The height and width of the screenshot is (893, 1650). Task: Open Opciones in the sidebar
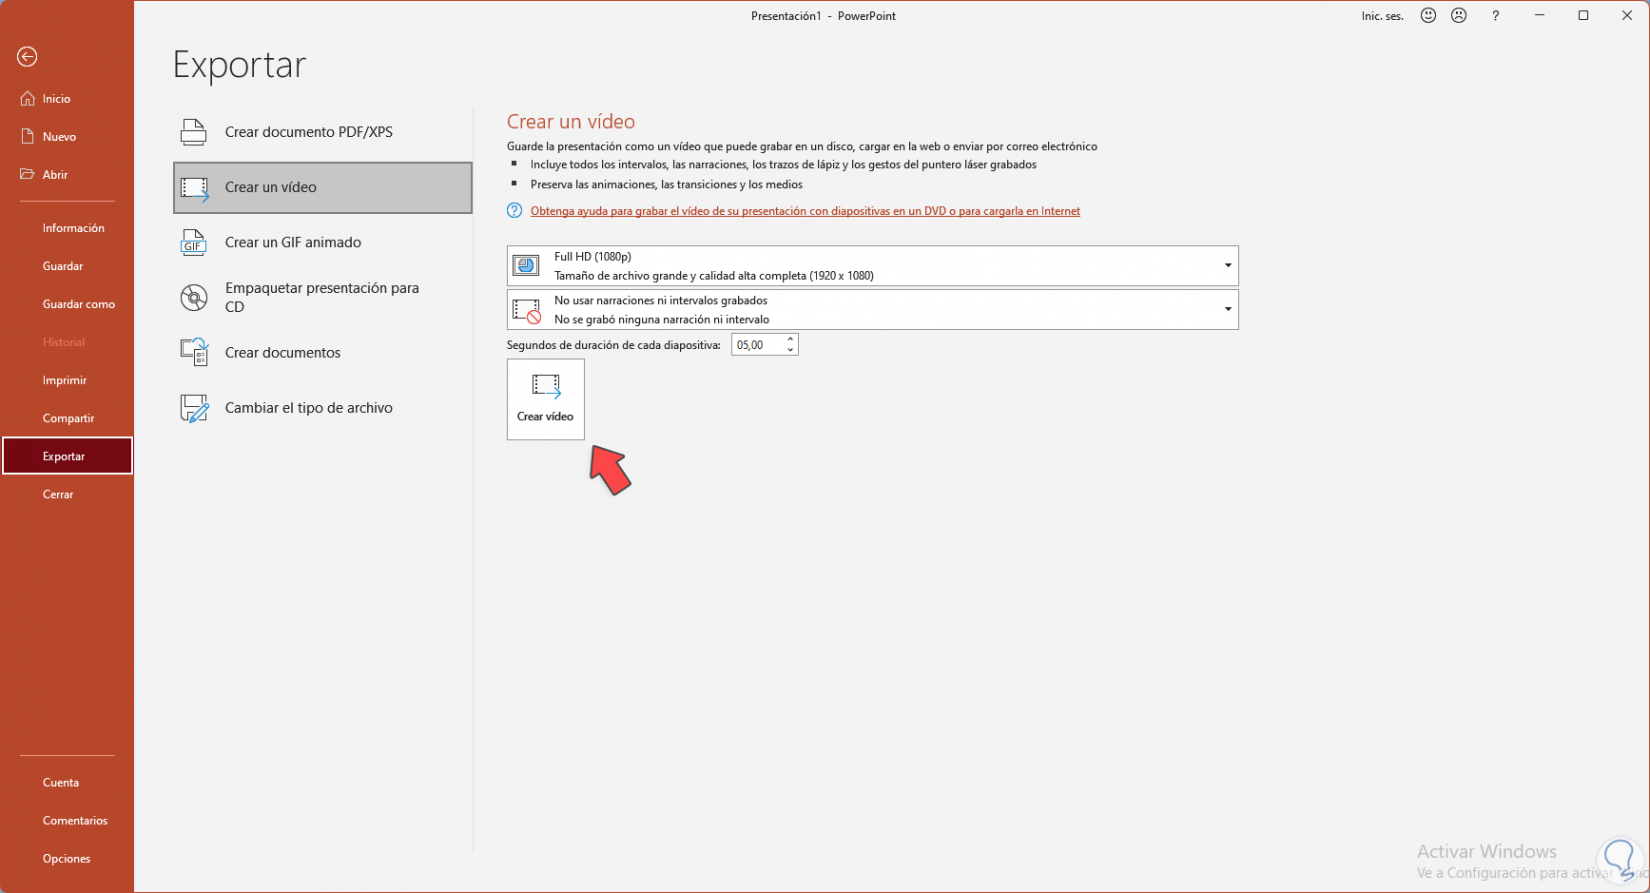67,859
